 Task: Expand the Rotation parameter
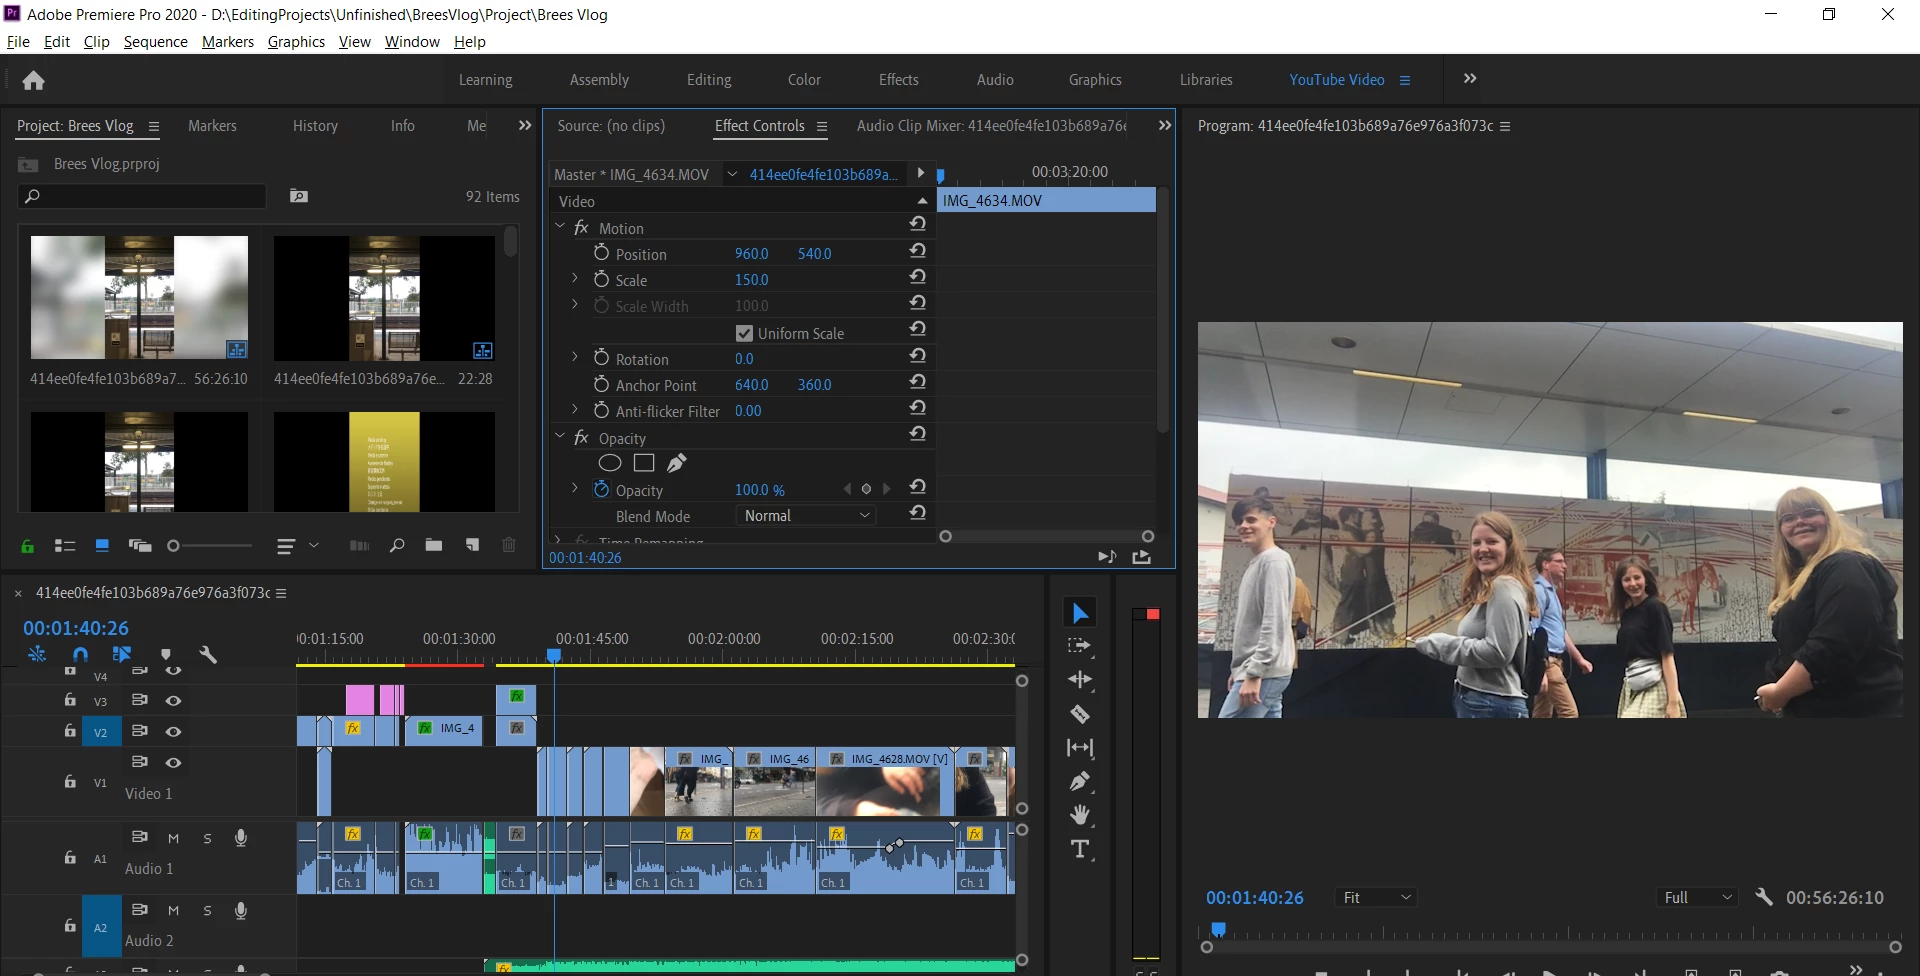click(575, 357)
